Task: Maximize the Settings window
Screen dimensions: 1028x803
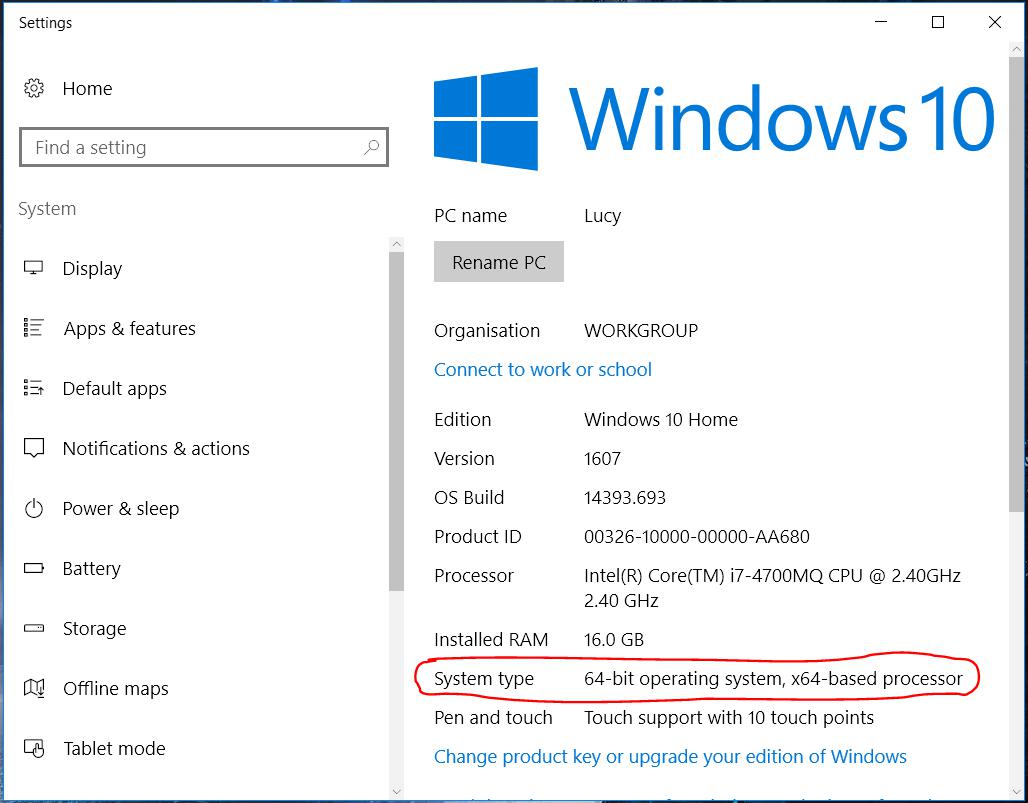Action: coord(938,22)
